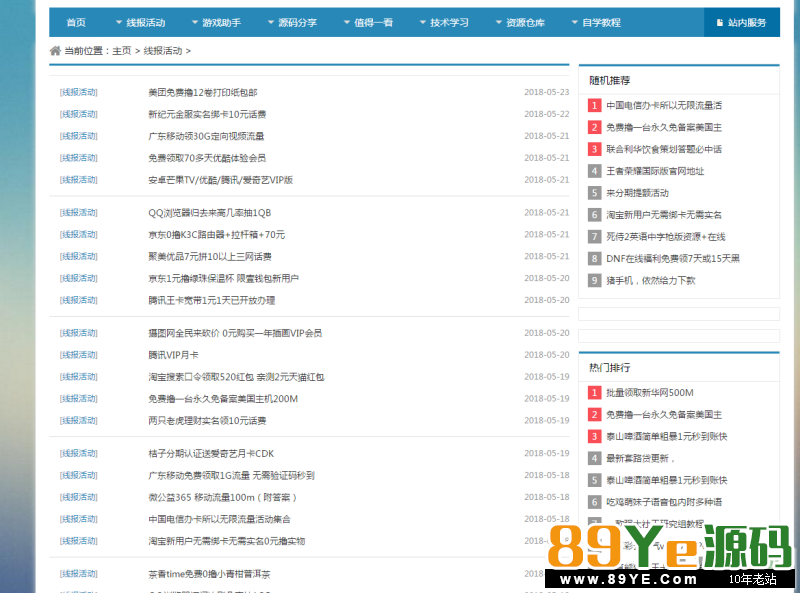The width and height of the screenshot is (800, 593).
Task: Open sidebar item 淘宝新用户无需绑卡无需实名
Action: (664, 215)
